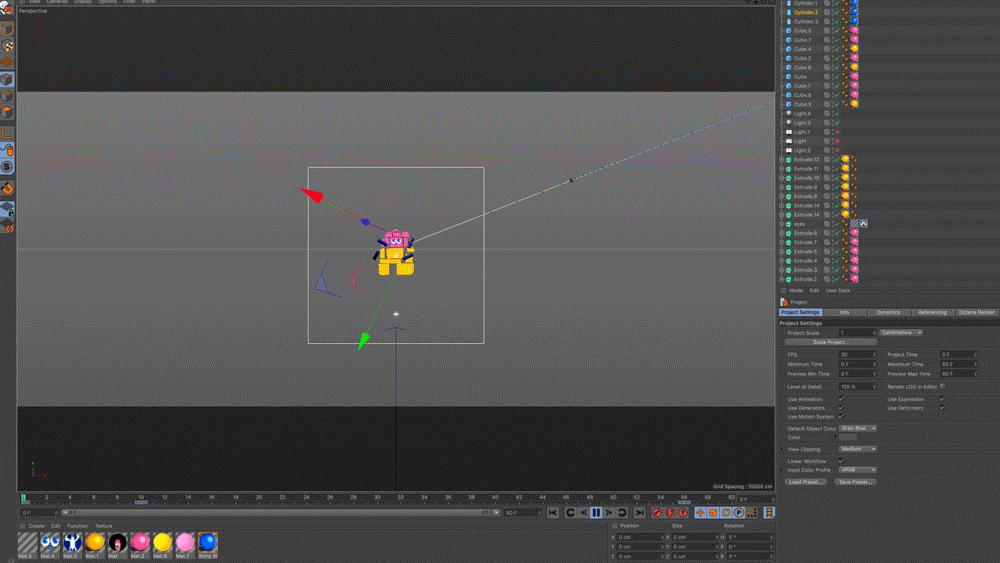The image size is (1000, 563).
Task: Select the Mat.3 blue figure material
Action: 72,543
